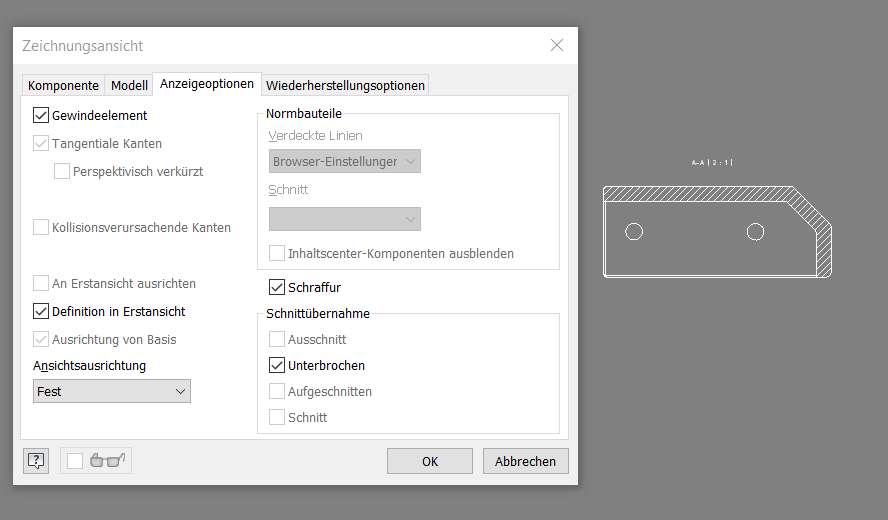Enable Kollisionsverursachende Kanten checkbox
The image size is (888, 520).
41,227
